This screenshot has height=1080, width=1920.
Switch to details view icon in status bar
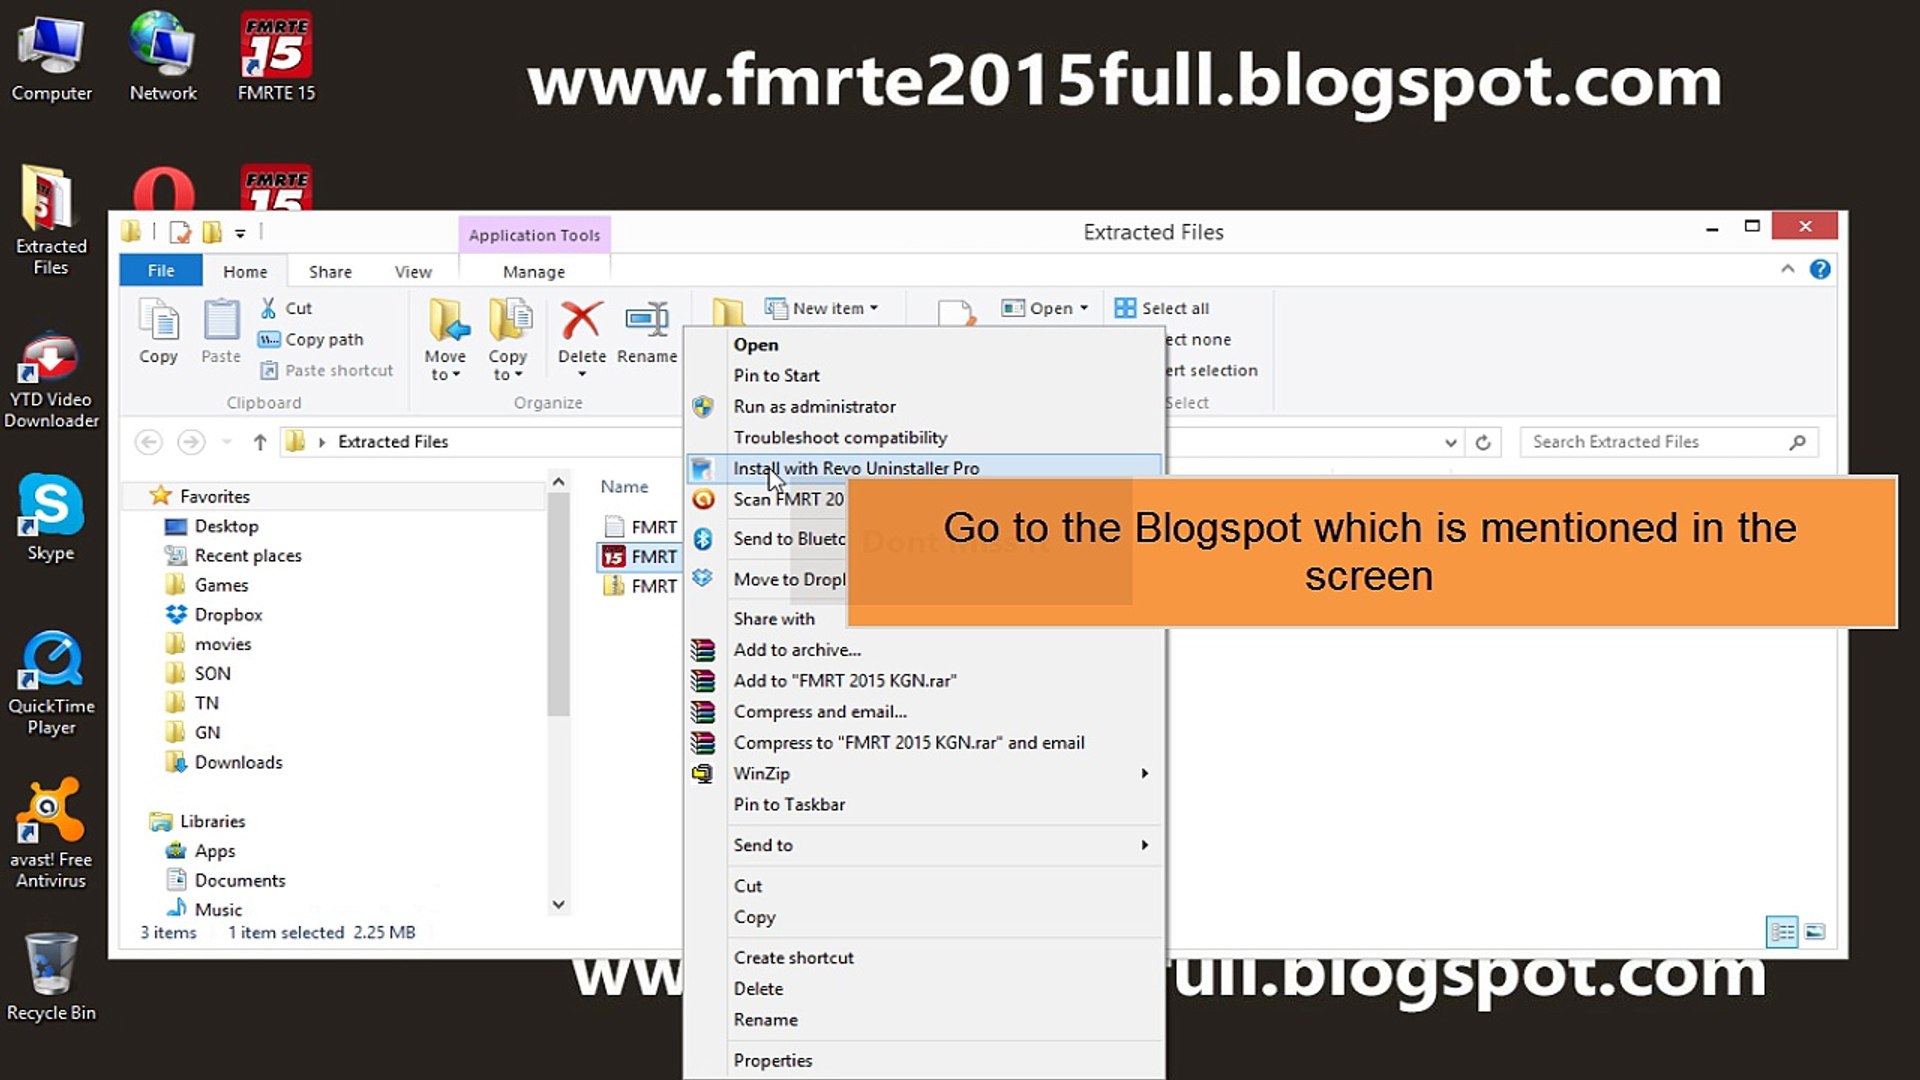pyautogui.click(x=1782, y=932)
